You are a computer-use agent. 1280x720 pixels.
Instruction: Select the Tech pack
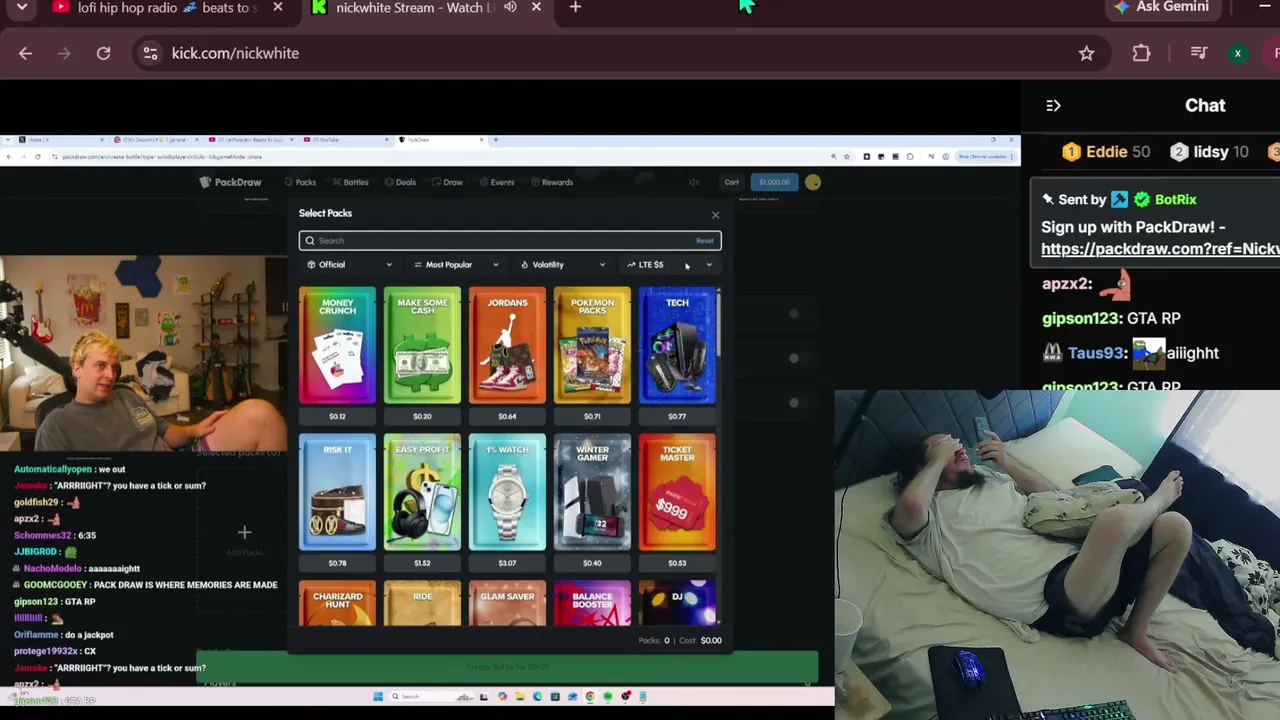click(x=677, y=346)
